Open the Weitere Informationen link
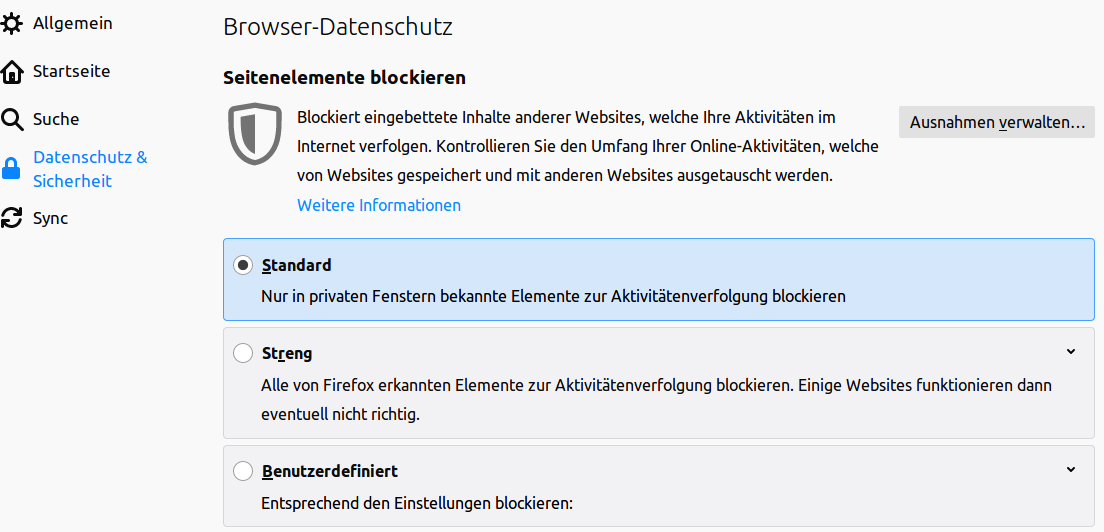The width and height of the screenshot is (1104, 532). point(379,205)
